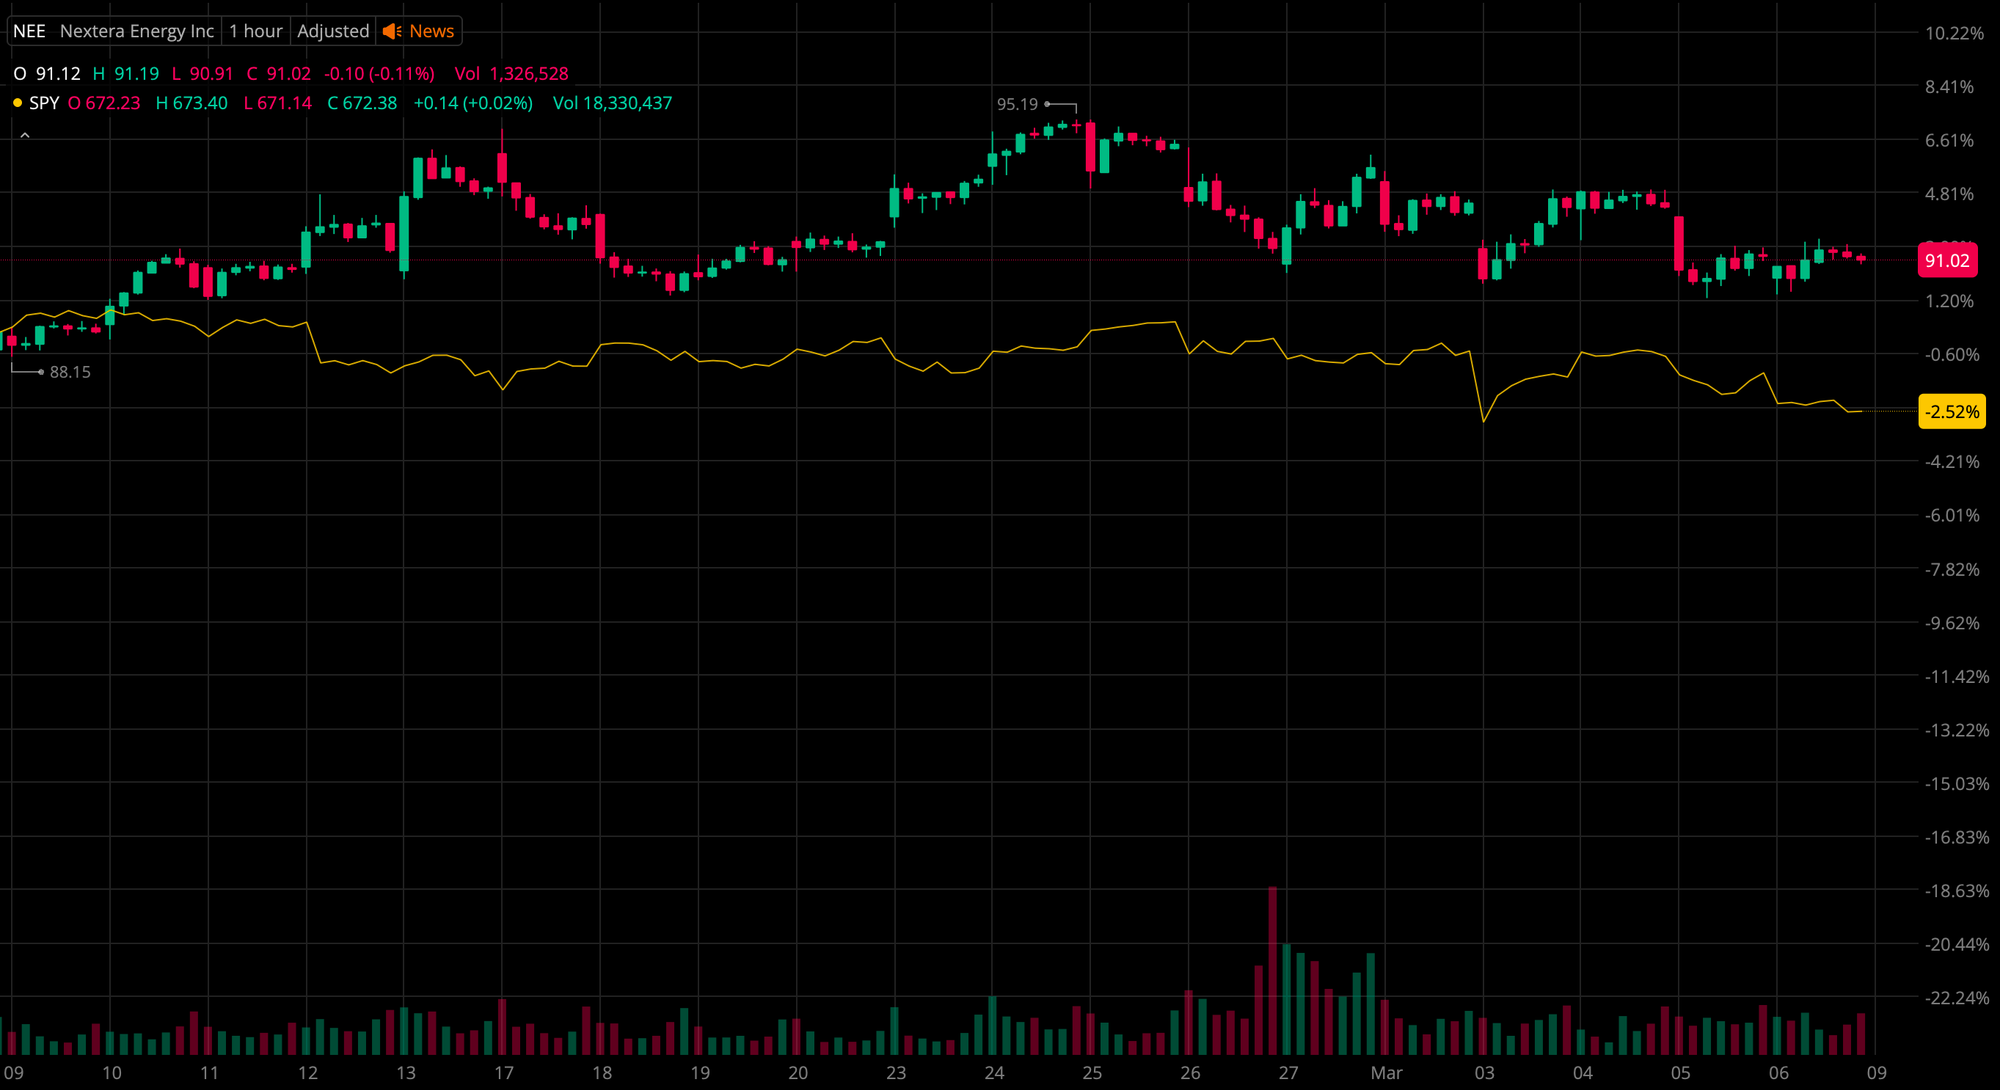The width and height of the screenshot is (2000, 1090).
Task: Click the Nextera Energy Inc company name
Action: (x=137, y=31)
